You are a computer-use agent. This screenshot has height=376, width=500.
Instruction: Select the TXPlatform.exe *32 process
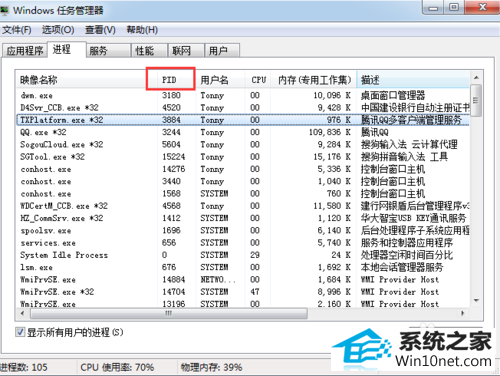click(243, 120)
